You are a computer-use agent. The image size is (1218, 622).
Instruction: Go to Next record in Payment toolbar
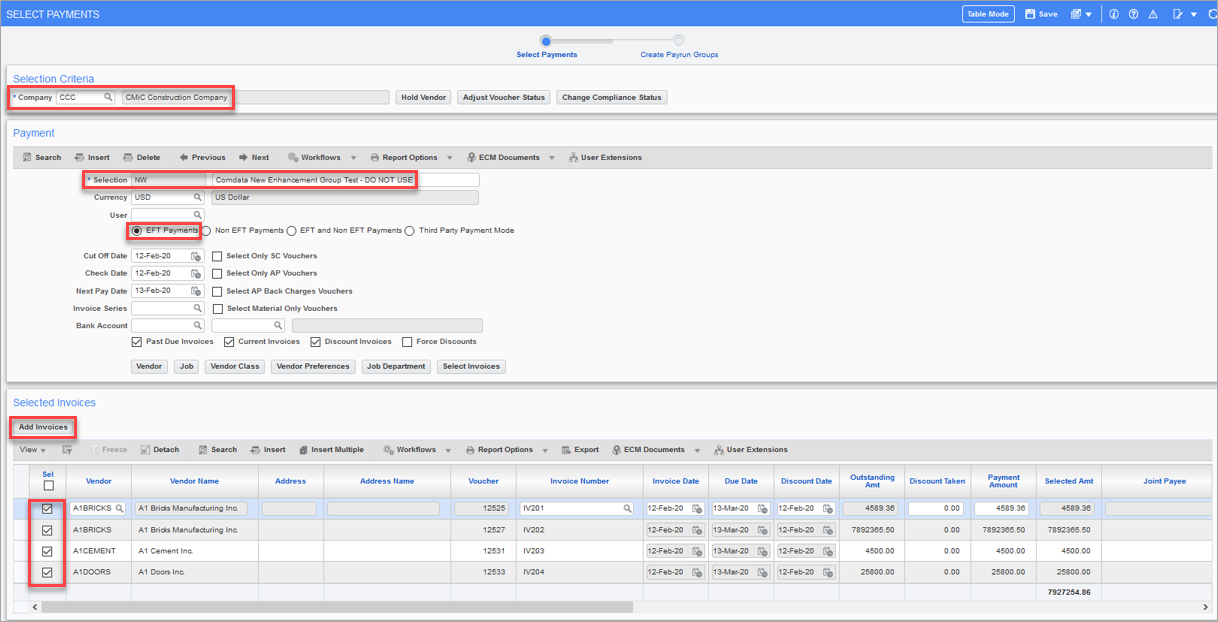[x=254, y=157]
